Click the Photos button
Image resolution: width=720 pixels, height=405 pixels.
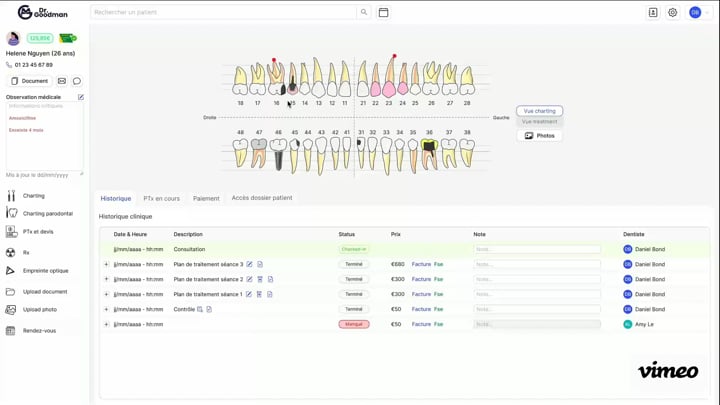point(539,135)
